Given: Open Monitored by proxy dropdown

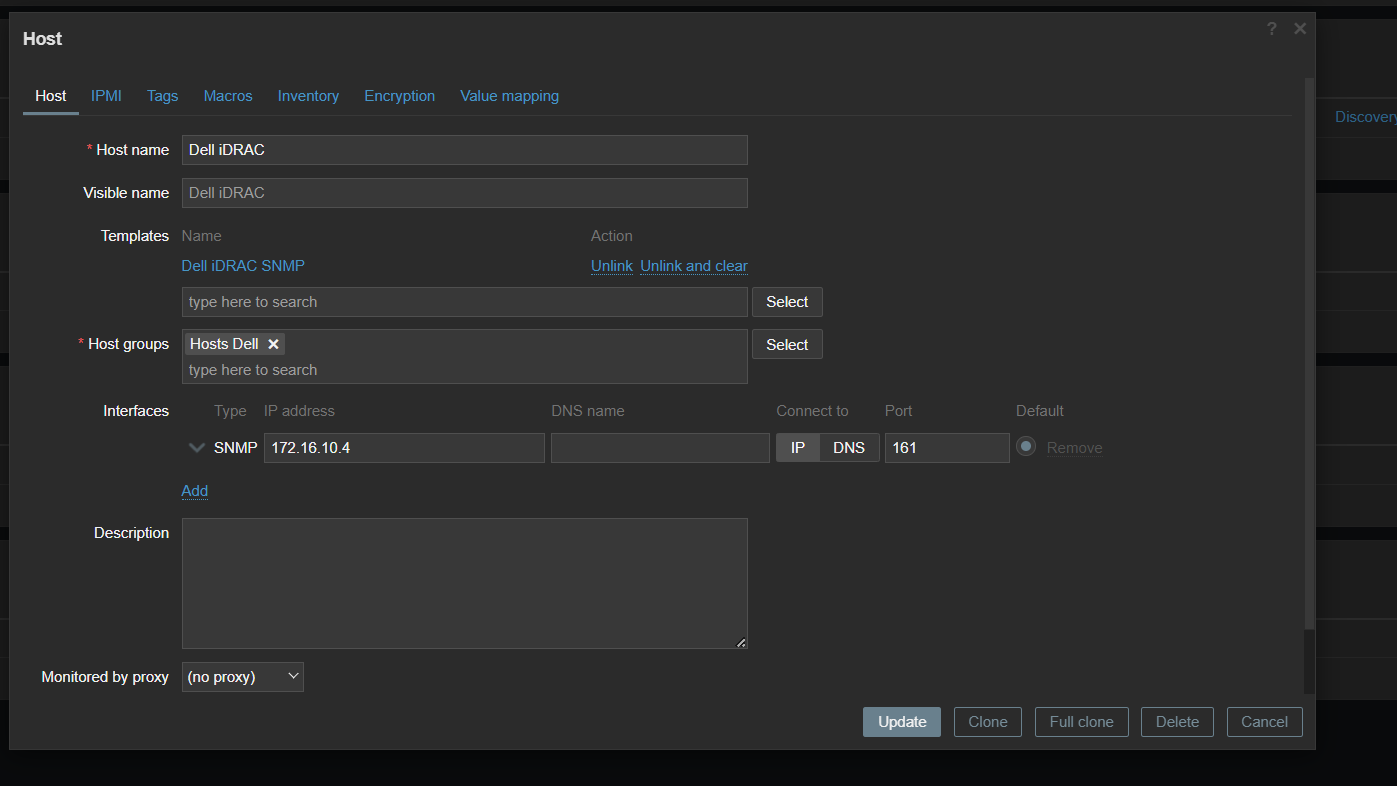Looking at the screenshot, I should pos(243,677).
